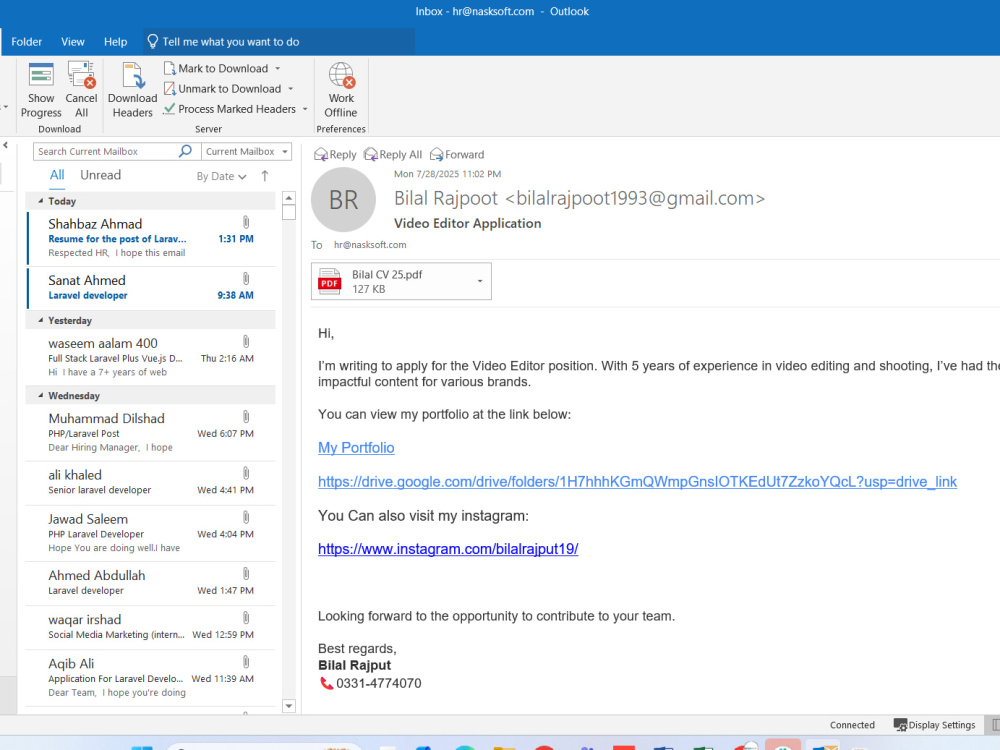Click ali khaled paperclip icon
The height and width of the screenshot is (750, 1000).
point(246,473)
